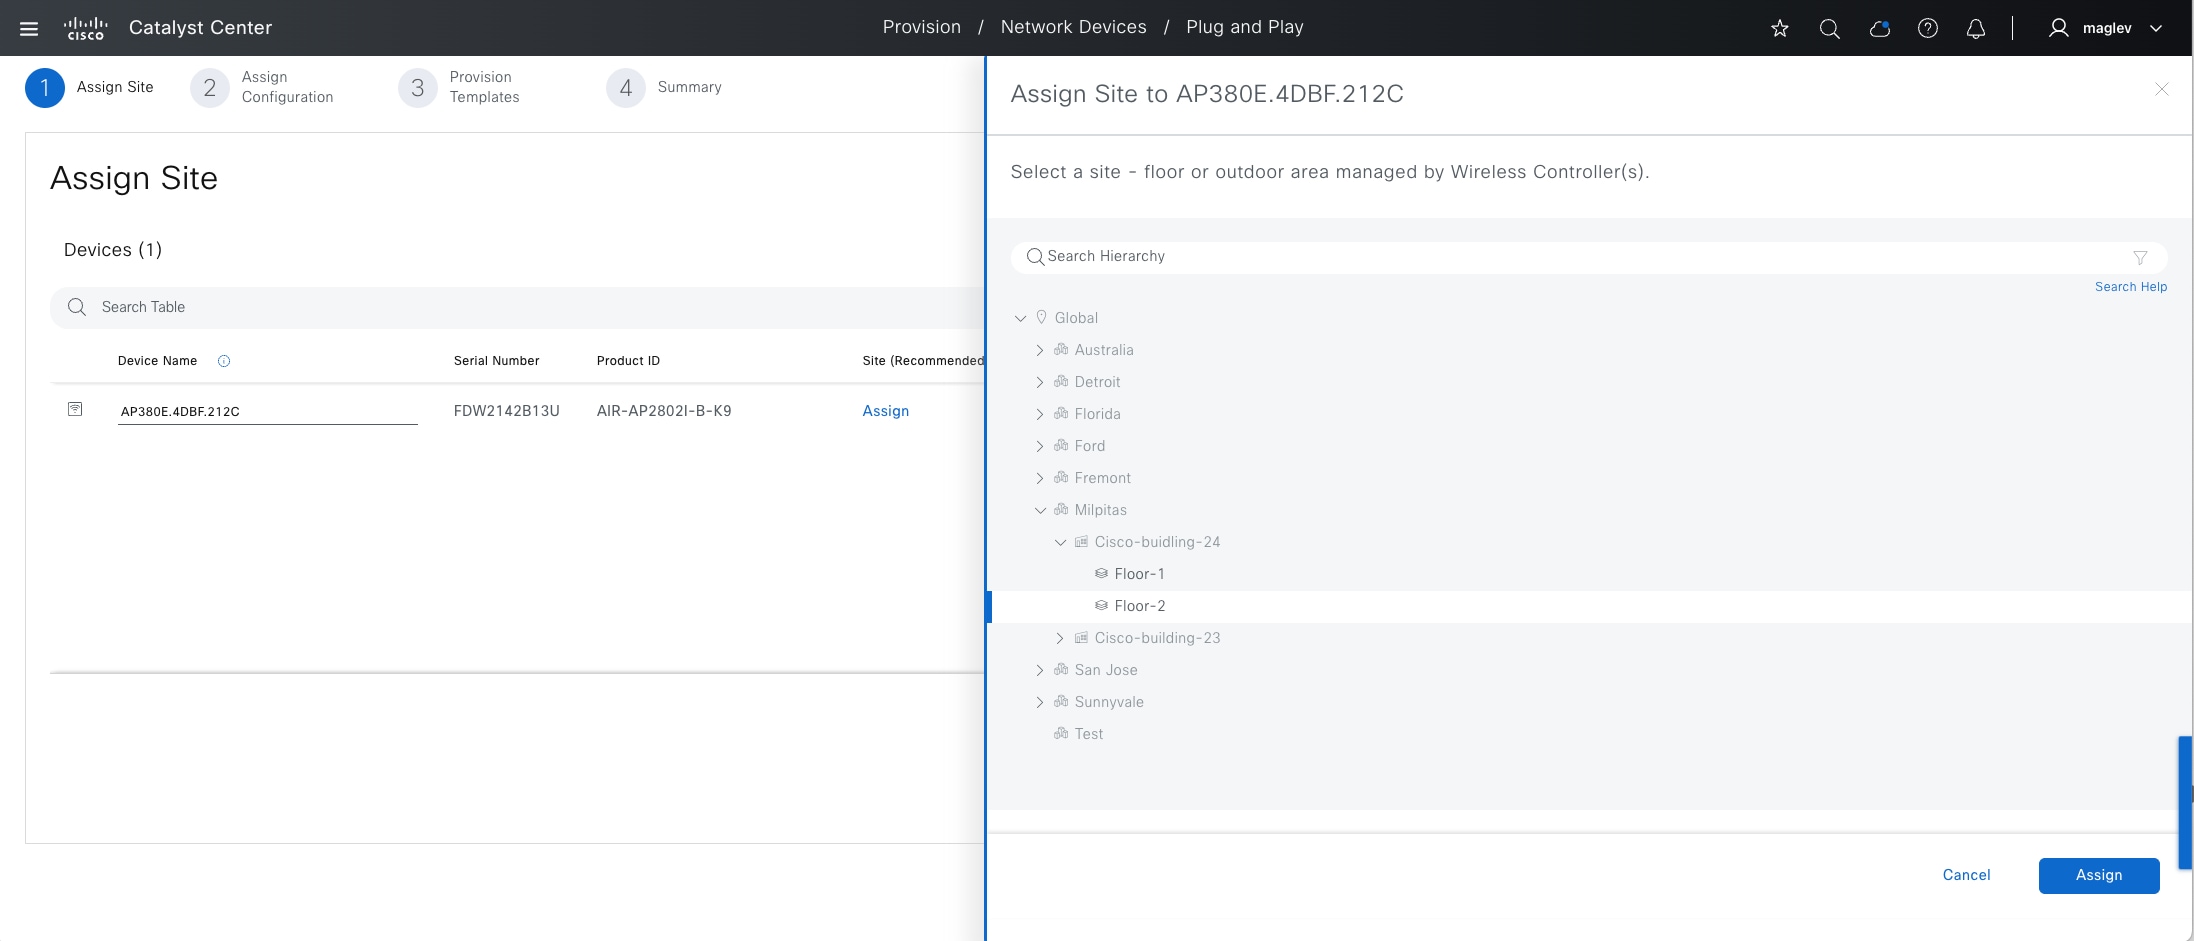Screen dimensions: 2194x941
Task: Select Floor-2 in the site tree
Action: [x=1140, y=606]
